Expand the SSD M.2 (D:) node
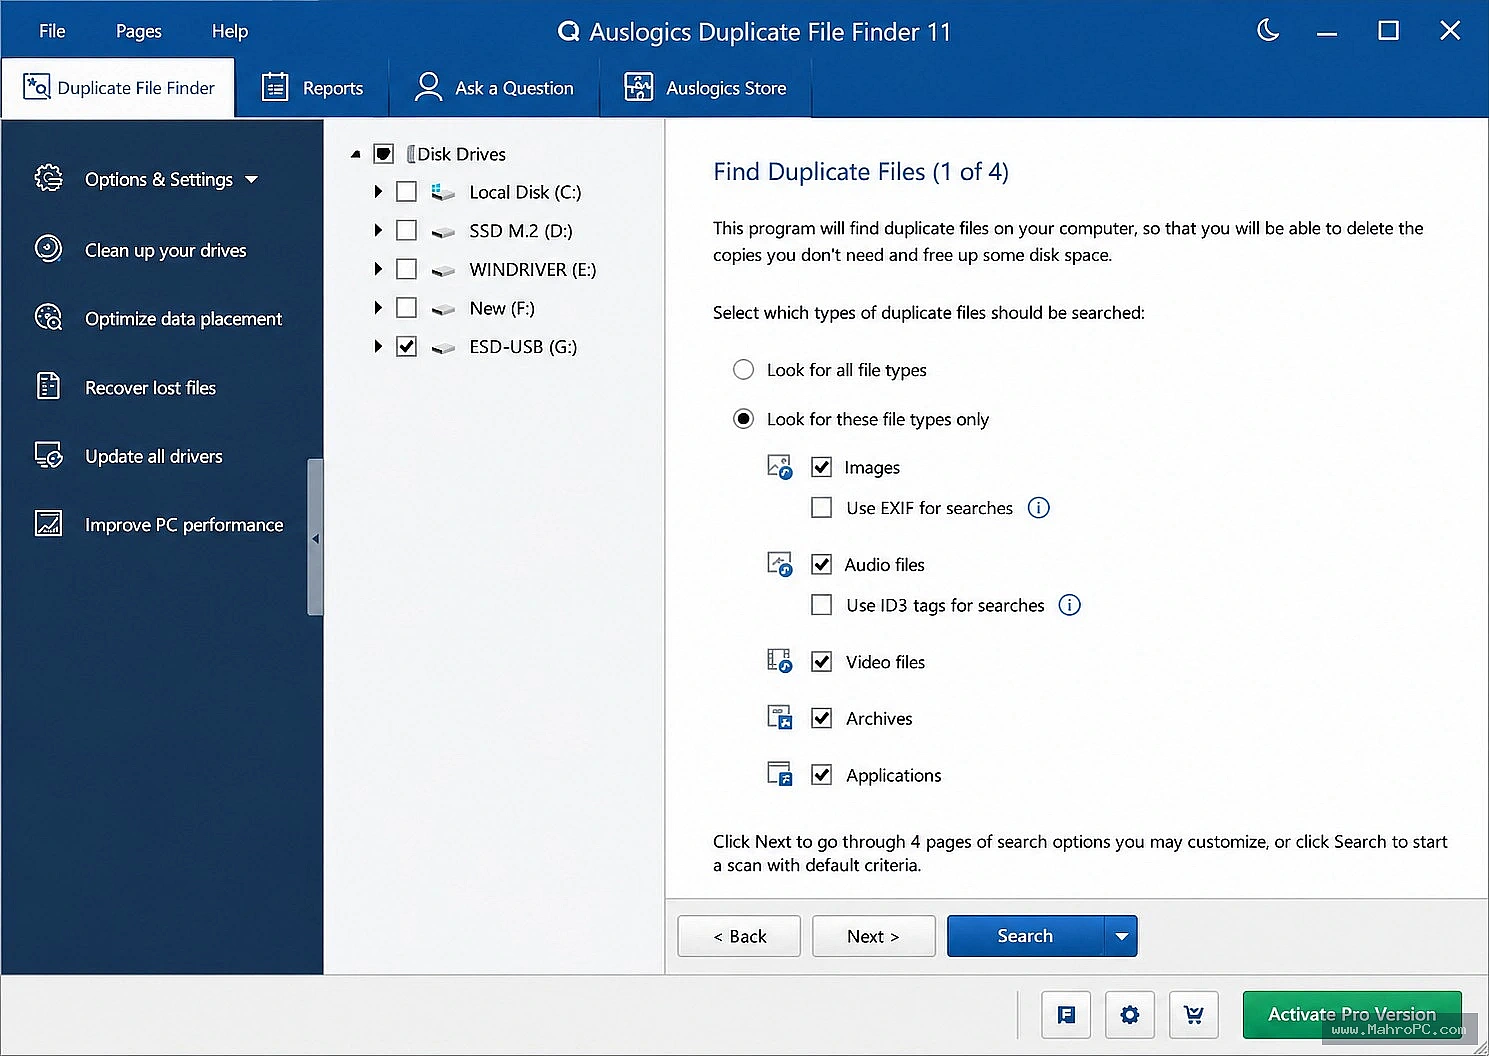The image size is (1489, 1056). (x=378, y=230)
